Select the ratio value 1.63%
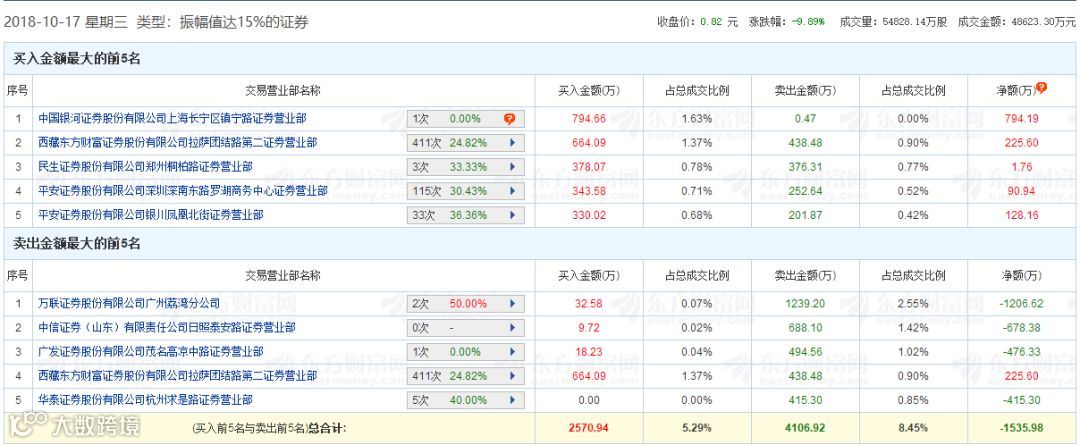The height and width of the screenshot is (445, 1080). (696, 118)
